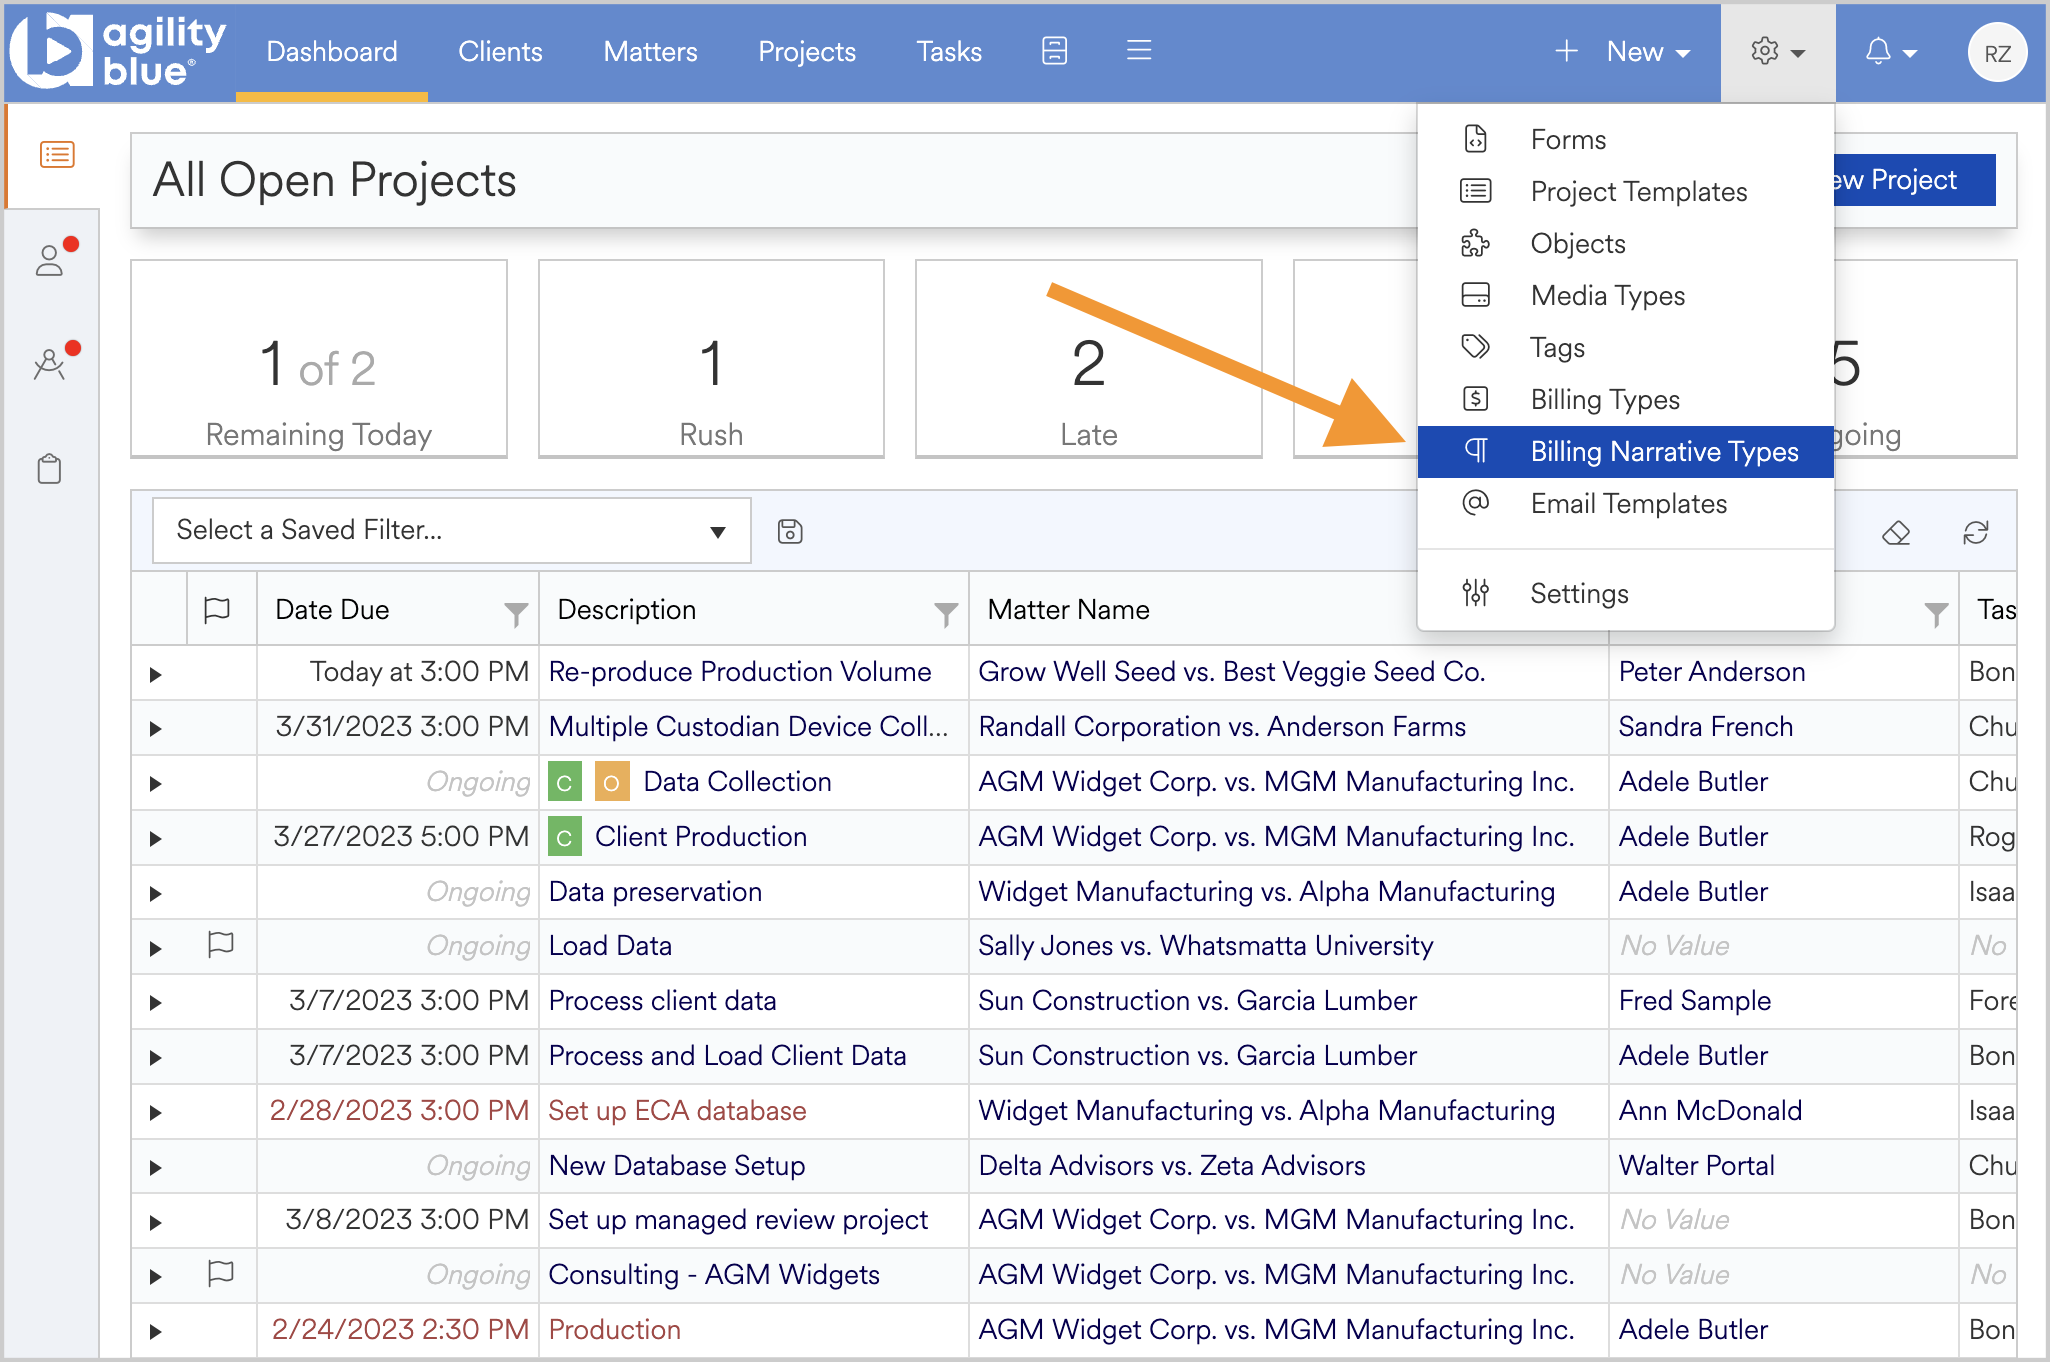Refresh the grid with the refresh icon
This screenshot has height=1362, width=2050.
coord(1975,533)
